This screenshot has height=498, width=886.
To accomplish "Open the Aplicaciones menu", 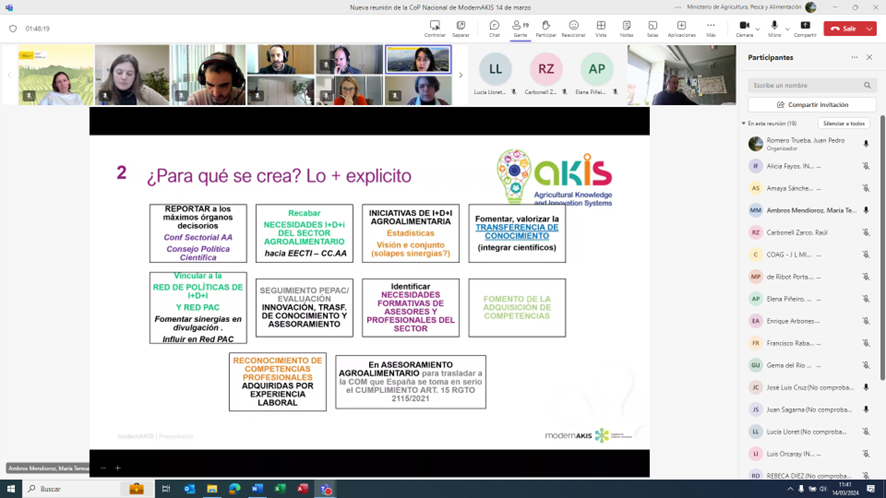I will point(681,28).
